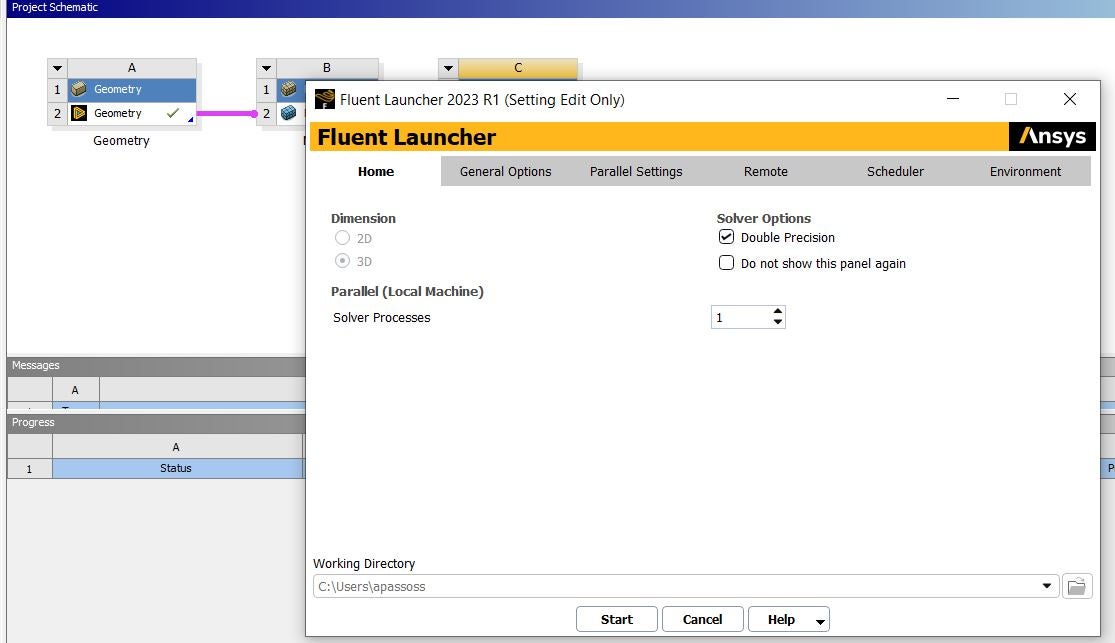
Task: Open the General Options tab
Action: 506,171
